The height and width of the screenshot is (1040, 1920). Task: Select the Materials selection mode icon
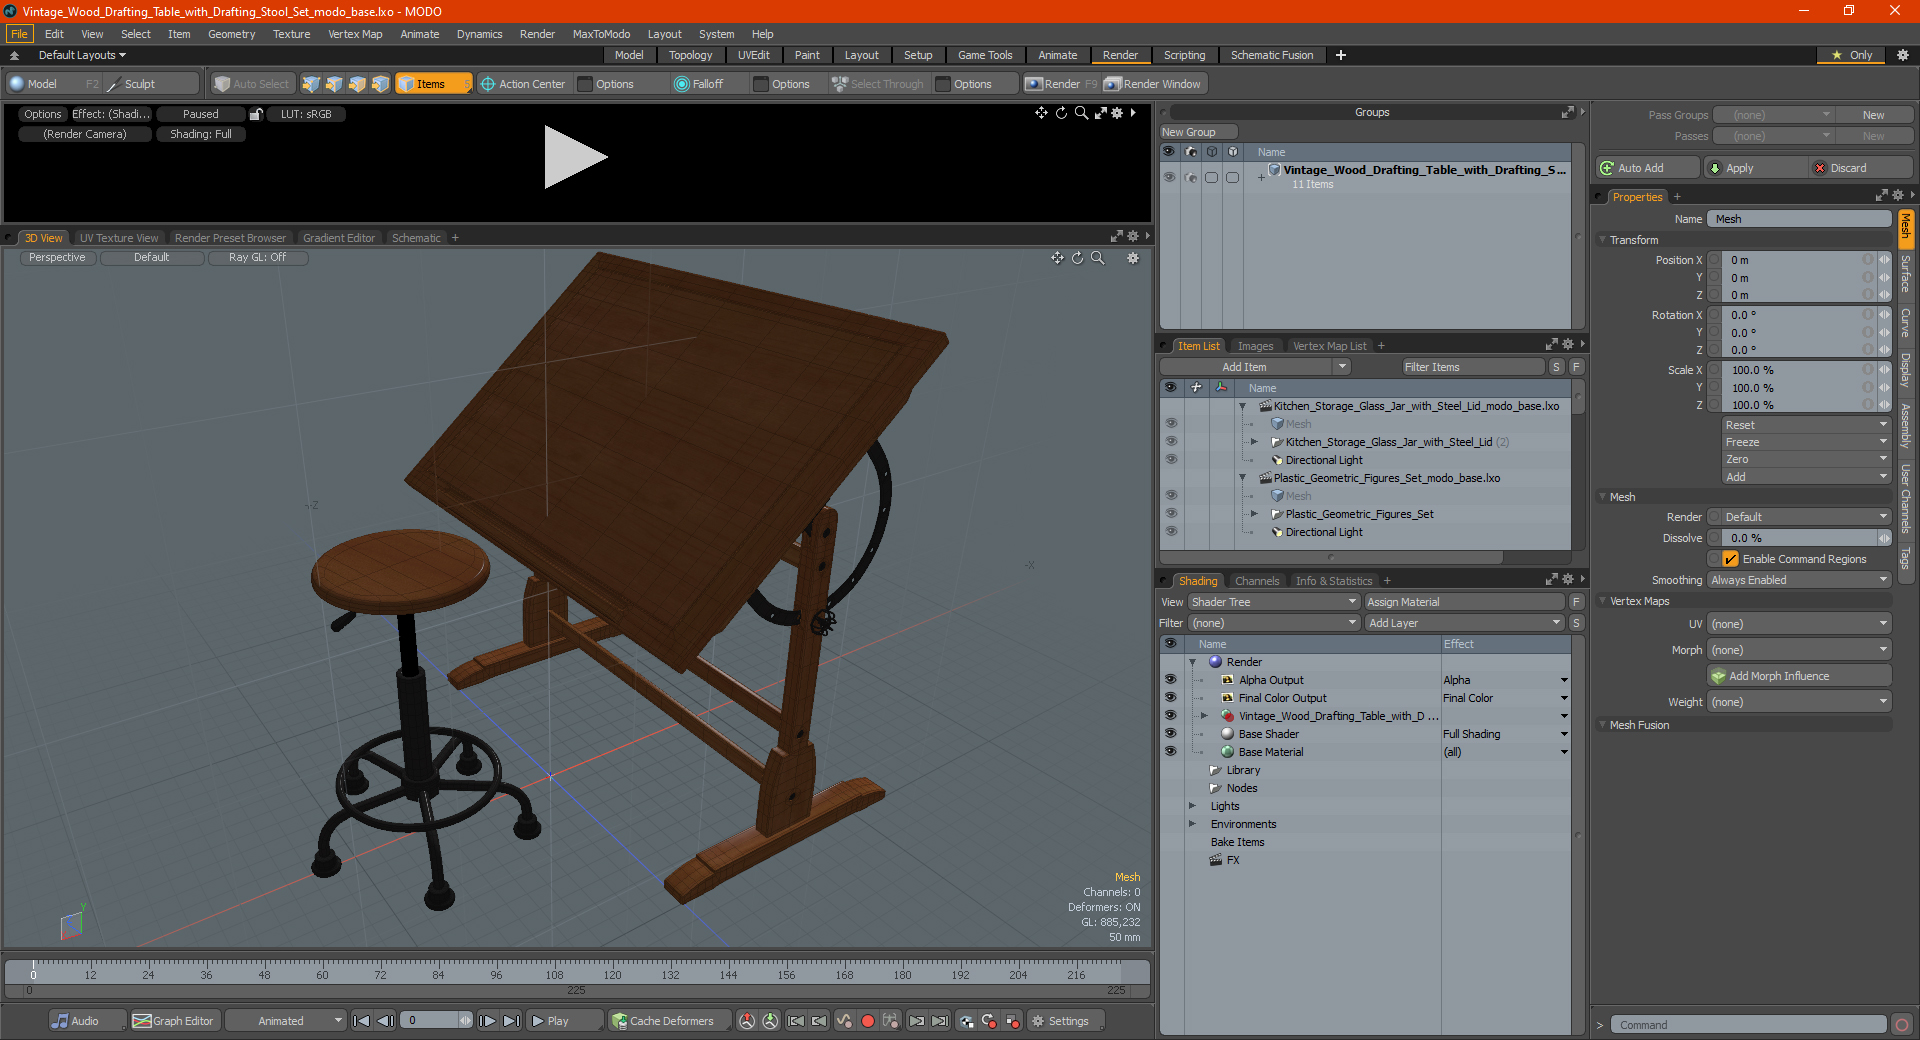coord(380,84)
